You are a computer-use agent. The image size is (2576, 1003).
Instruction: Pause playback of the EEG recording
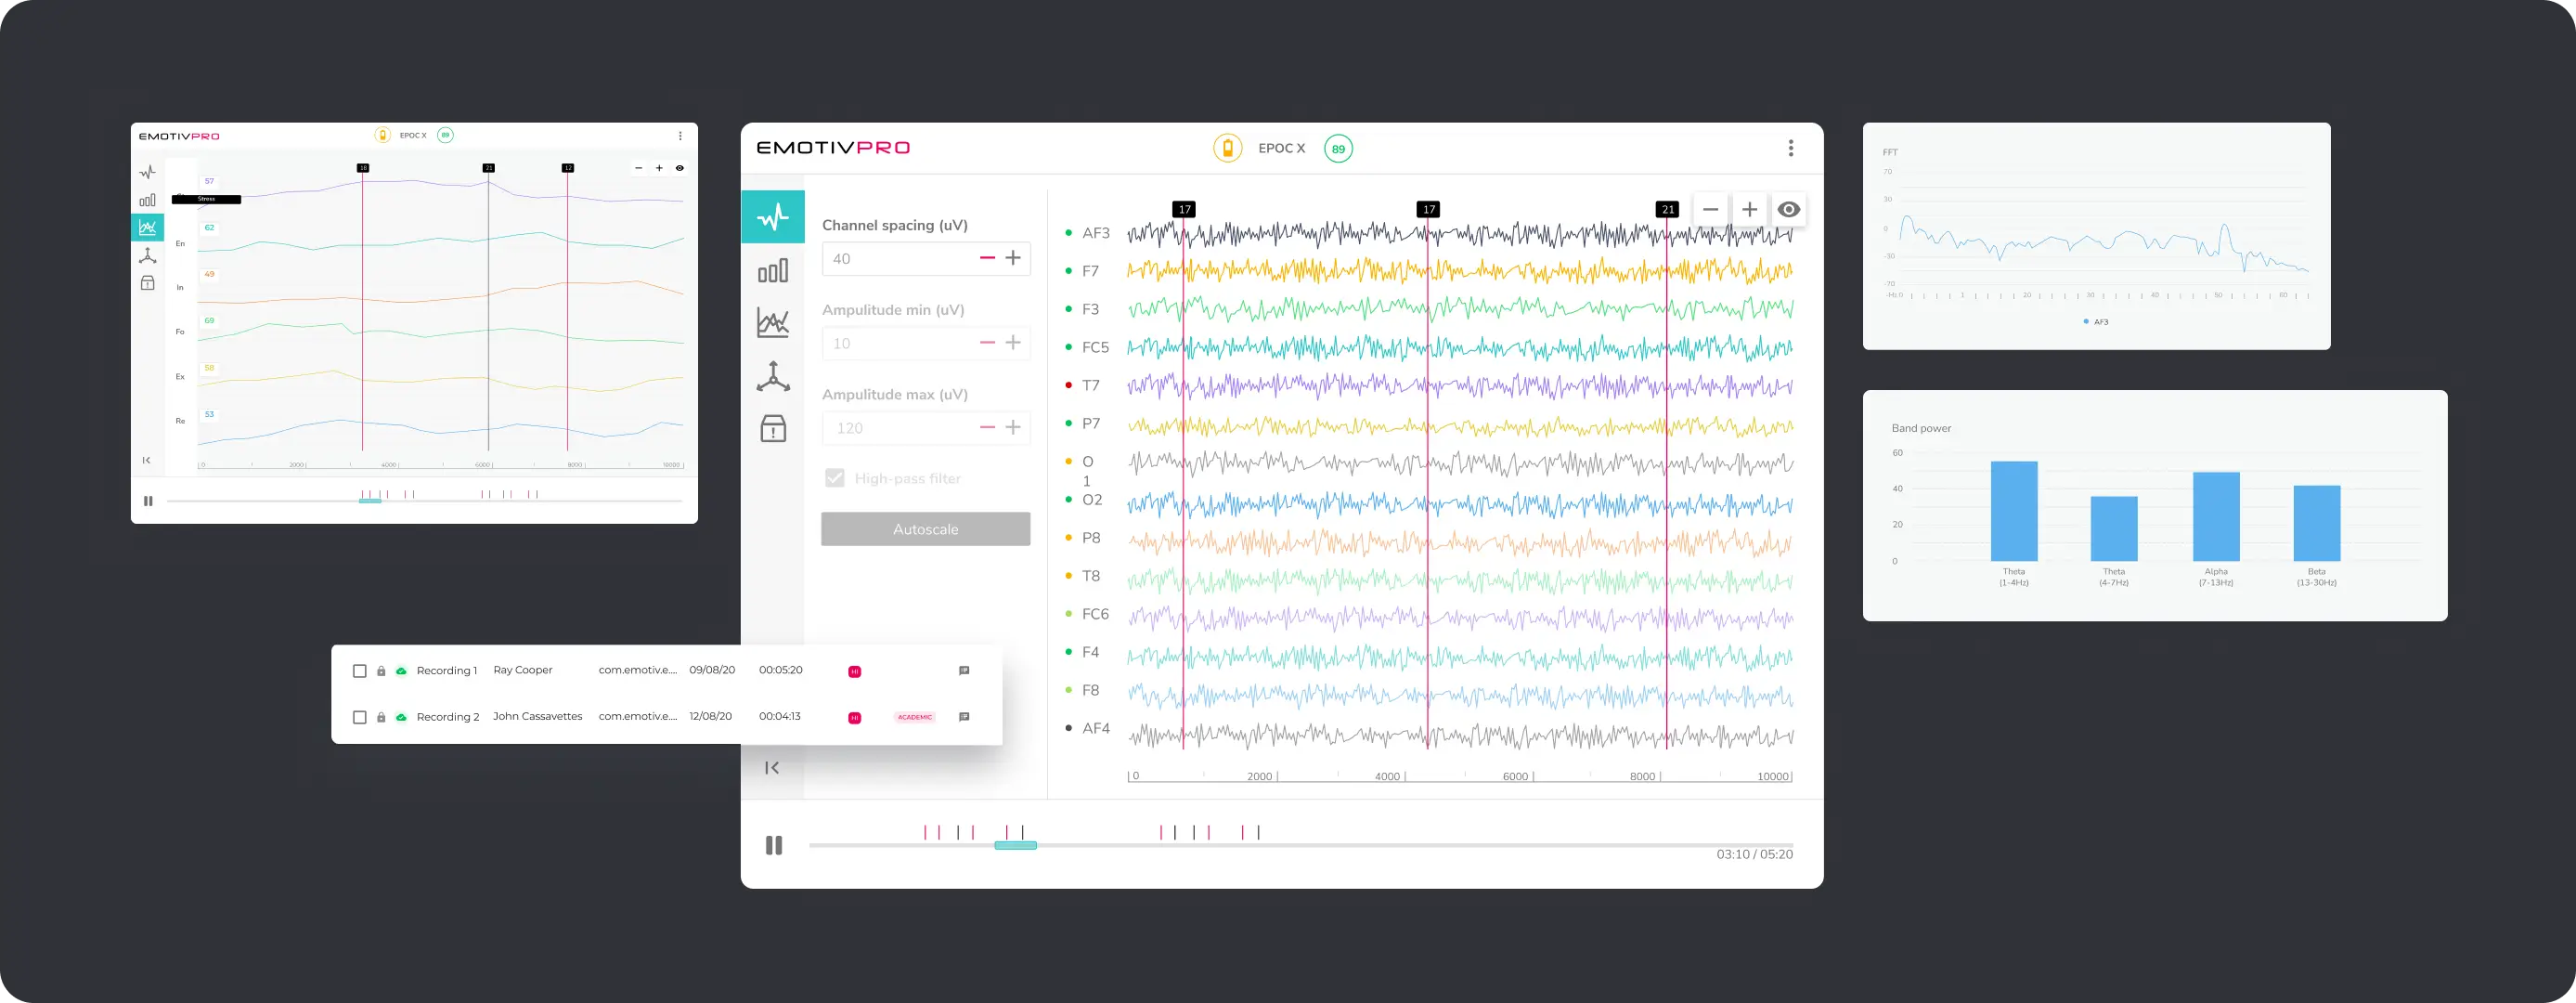[x=774, y=845]
